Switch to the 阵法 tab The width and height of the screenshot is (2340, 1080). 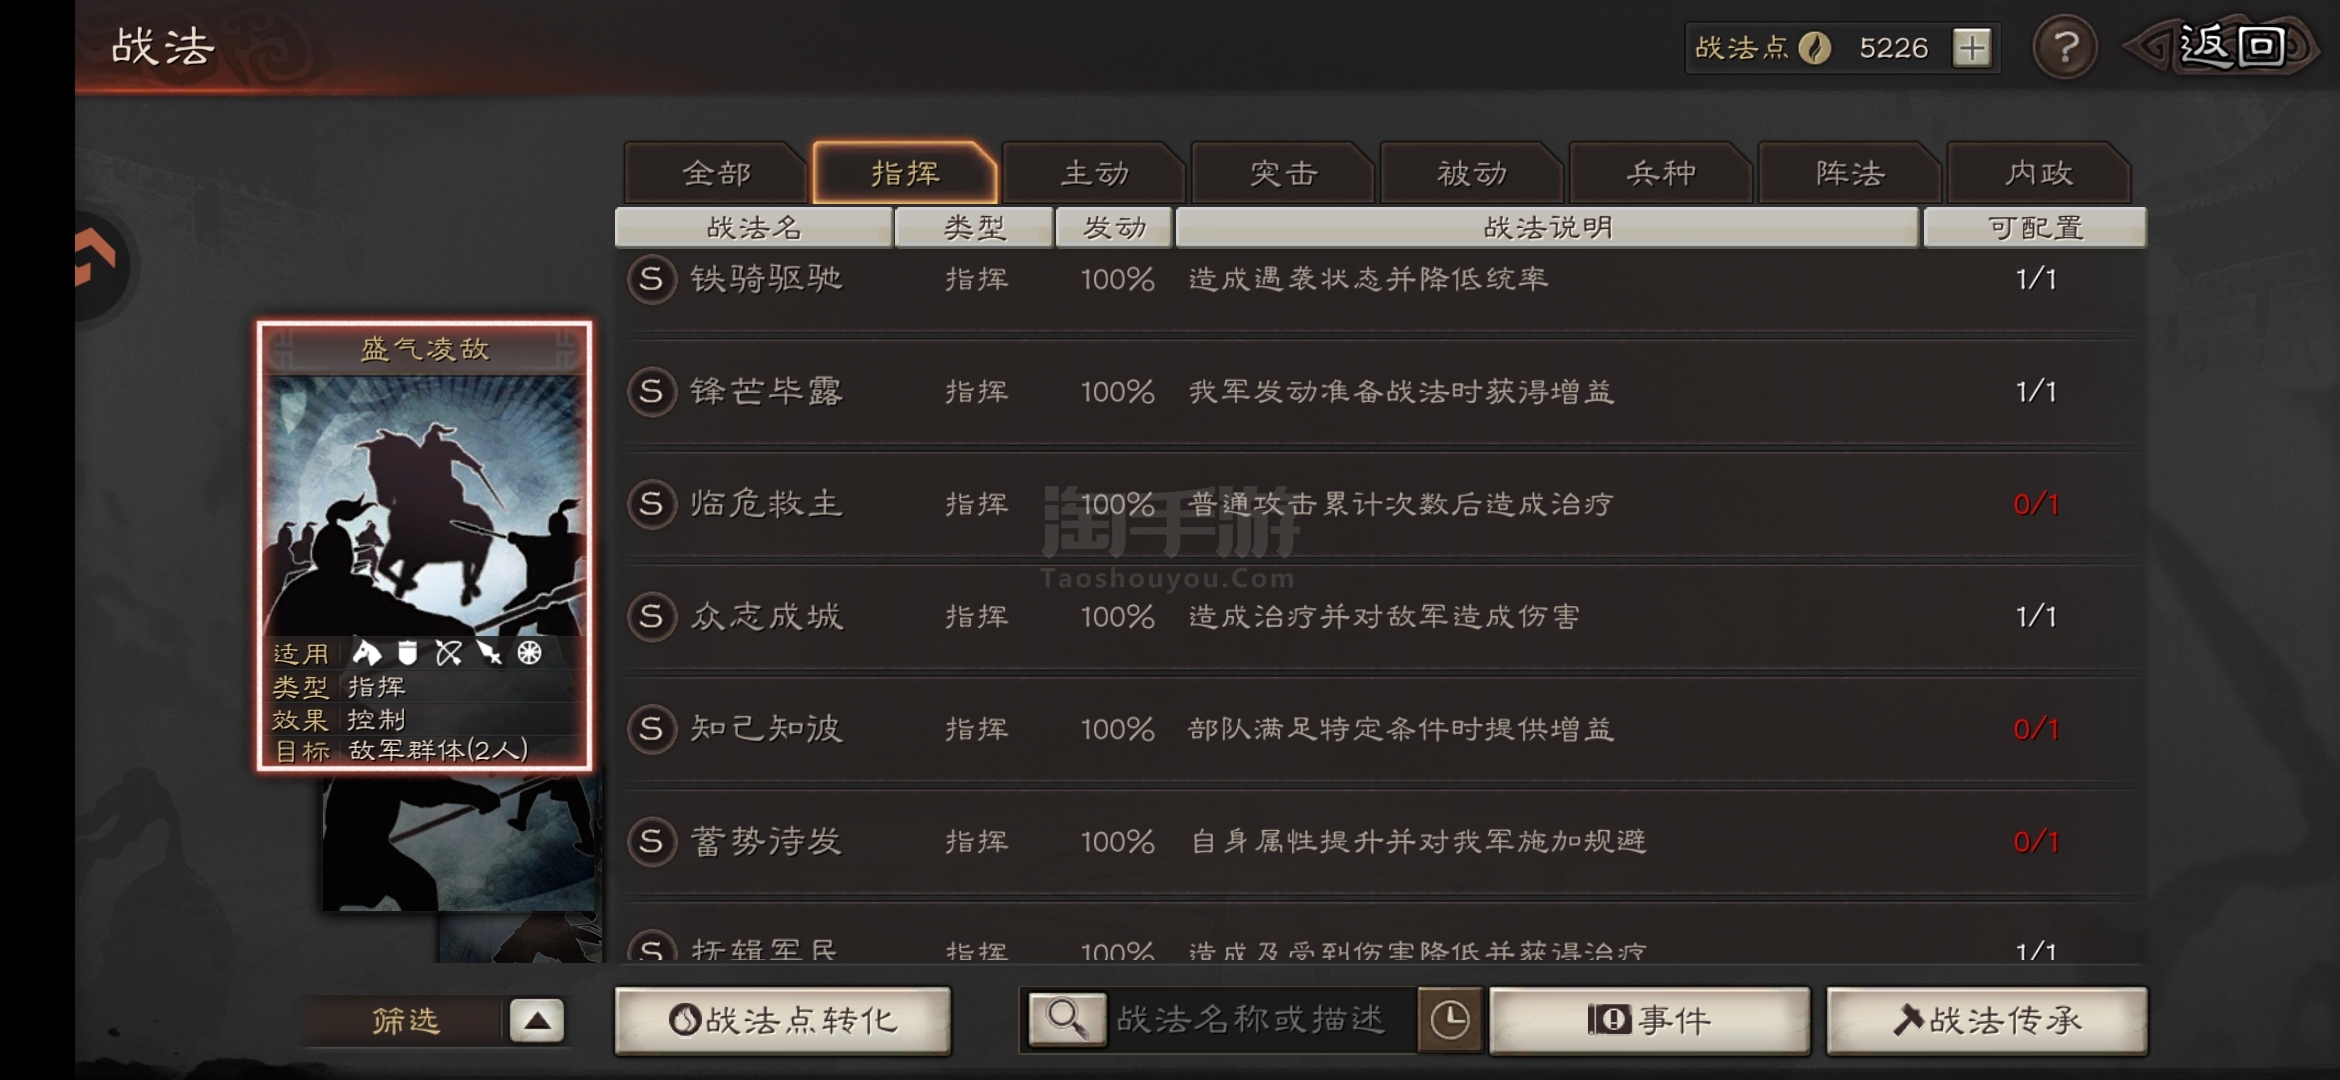tap(1850, 174)
